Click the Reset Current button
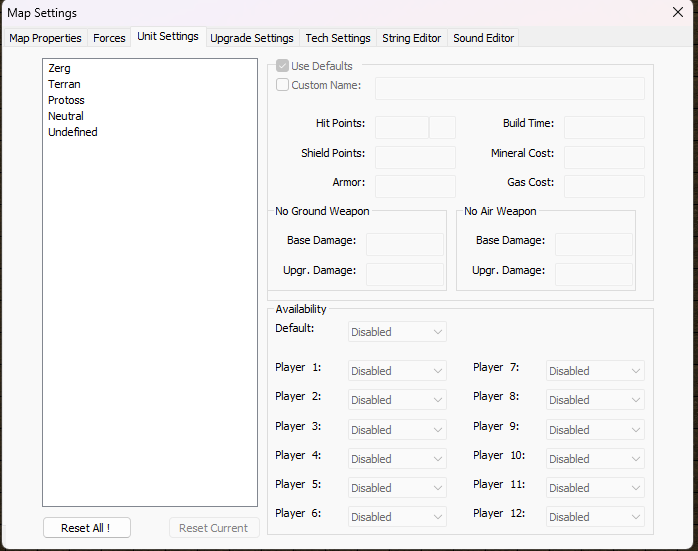 pos(214,528)
